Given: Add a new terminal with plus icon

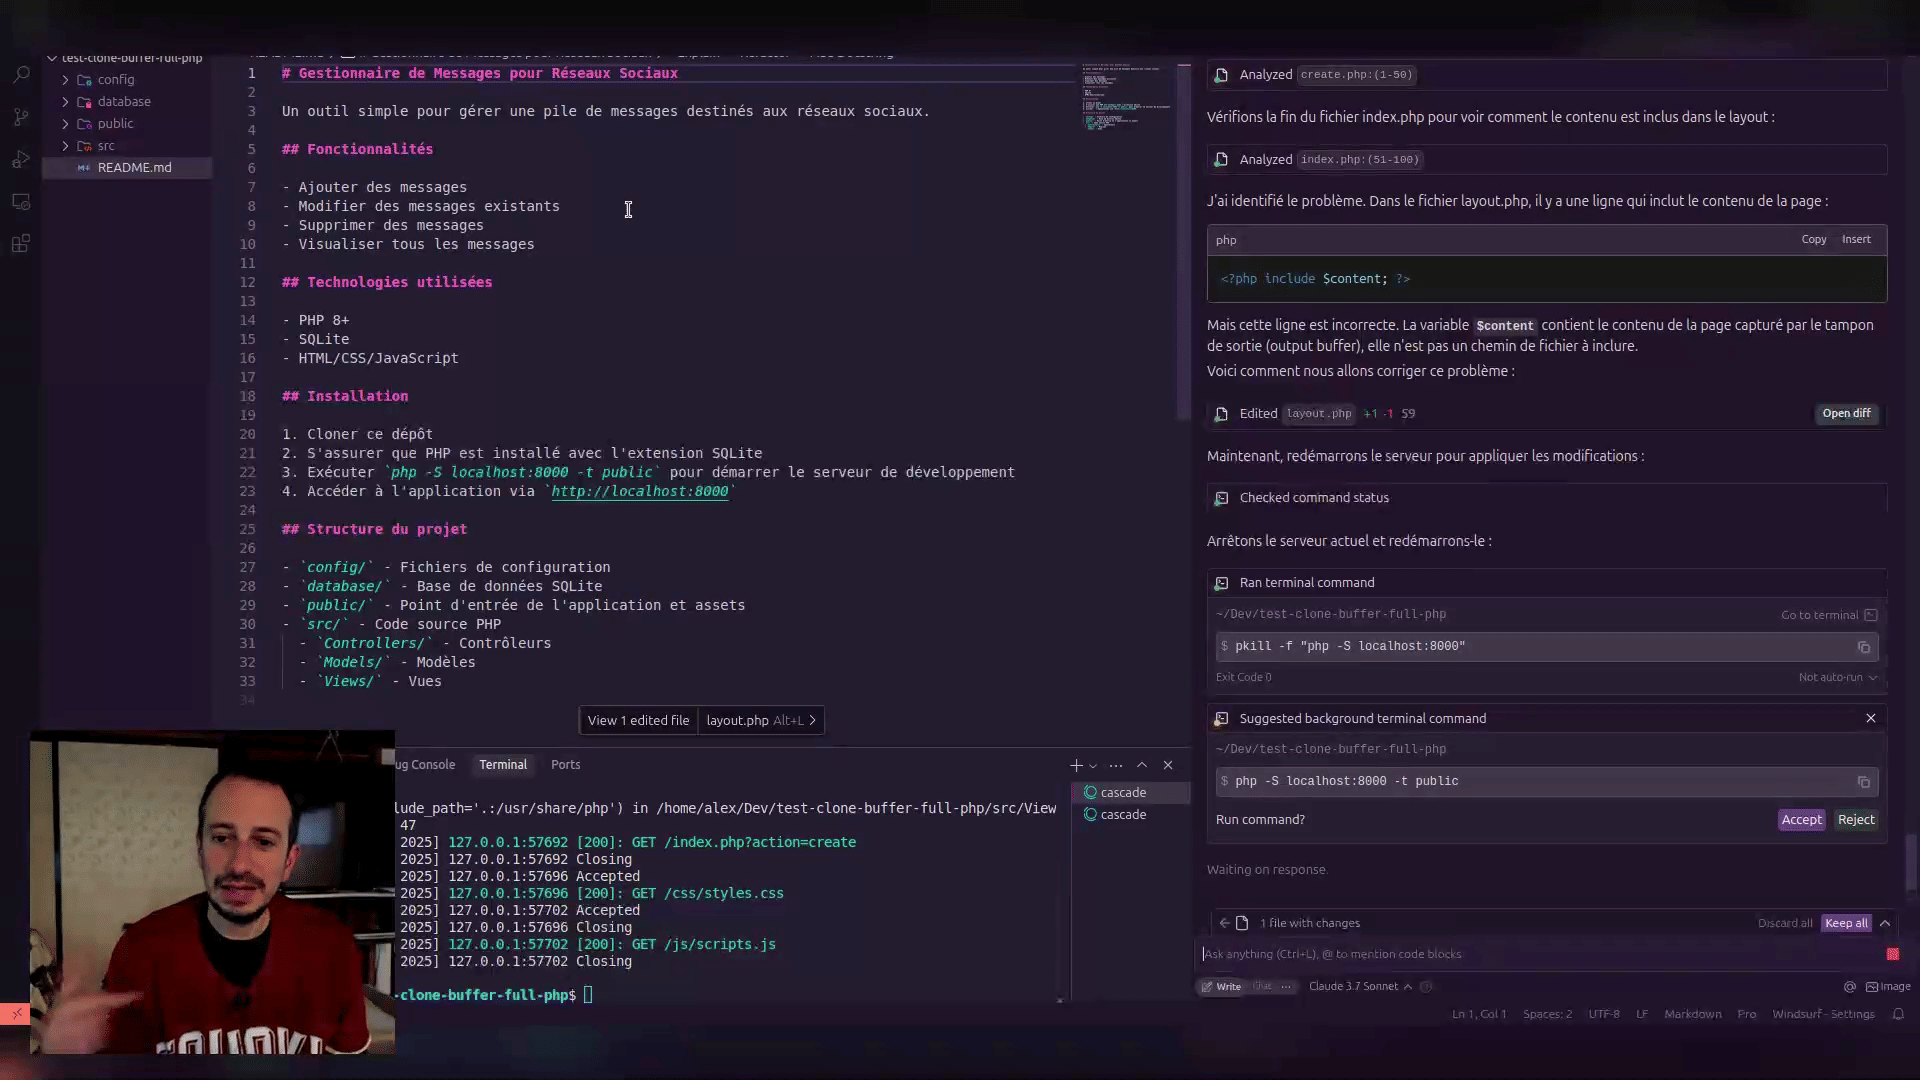Looking at the screenshot, I should [1076, 765].
